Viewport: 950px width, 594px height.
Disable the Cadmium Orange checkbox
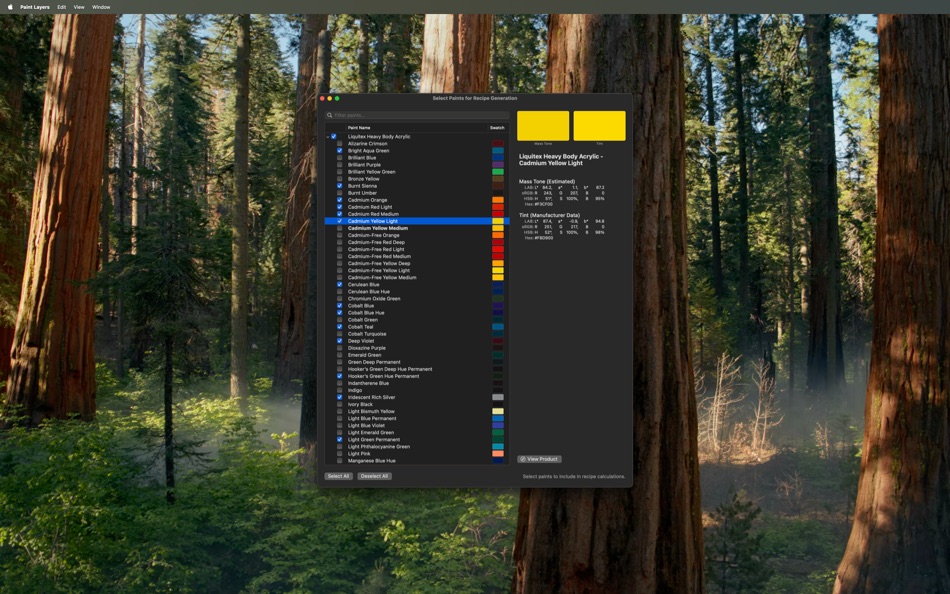[339, 200]
